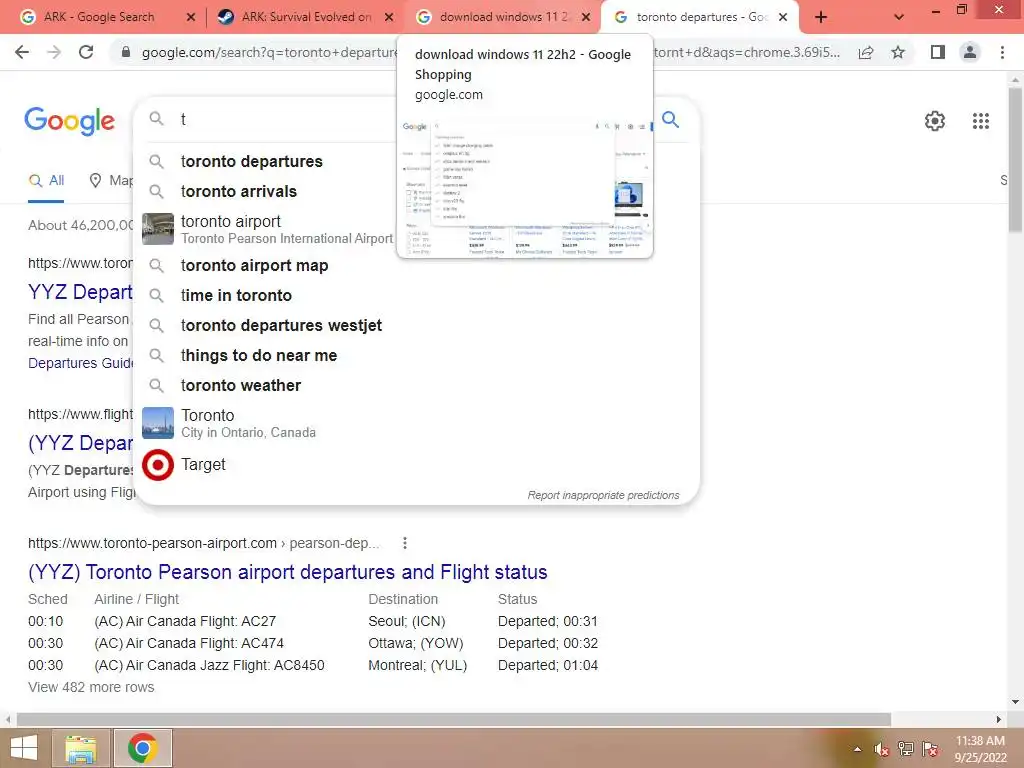Click in the Google search input field
The width and height of the screenshot is (1024, 768).
pos(287,120)
